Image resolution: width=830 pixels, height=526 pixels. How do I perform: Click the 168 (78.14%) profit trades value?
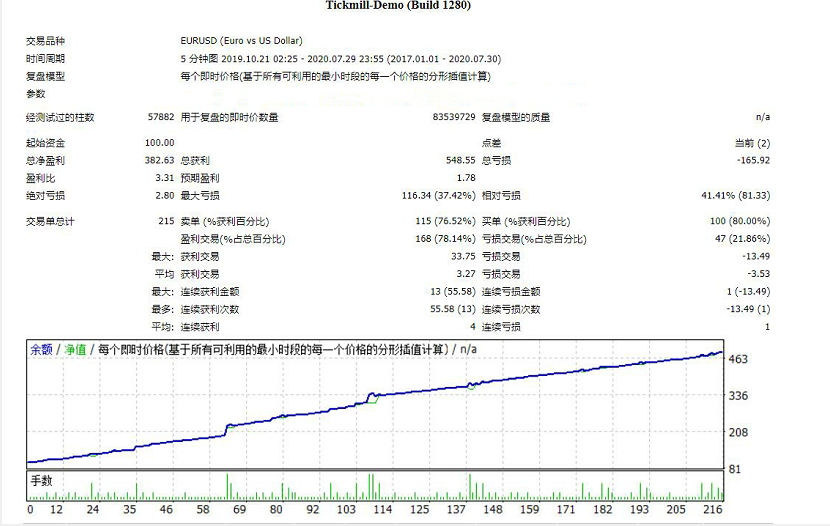445,239
